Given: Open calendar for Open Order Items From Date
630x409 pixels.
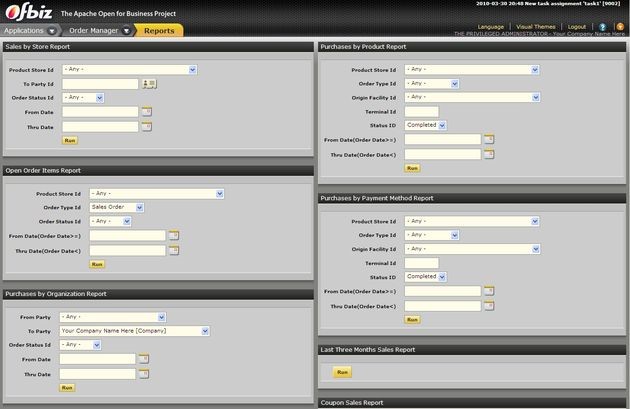Looking at the screenshot, I should pos(174,235).
